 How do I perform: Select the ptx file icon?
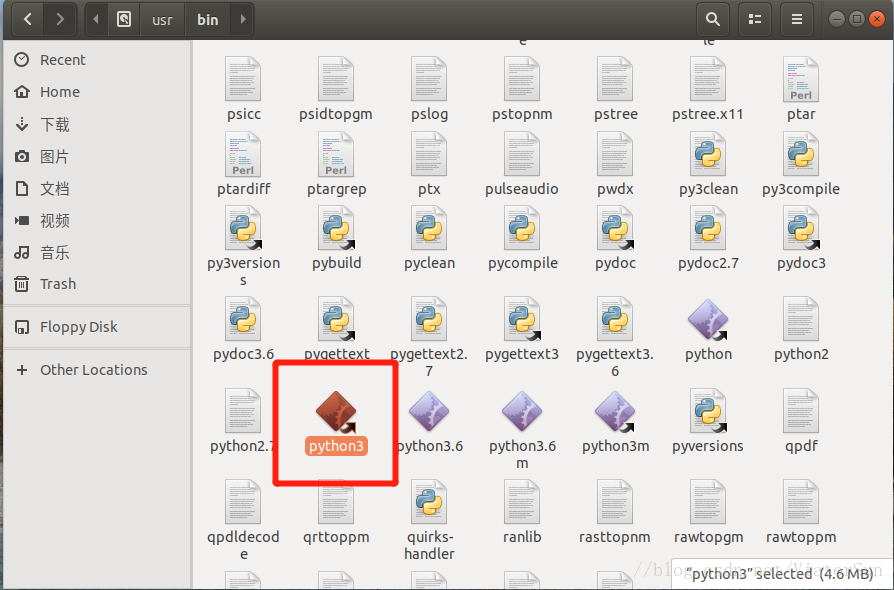[429, 154]
